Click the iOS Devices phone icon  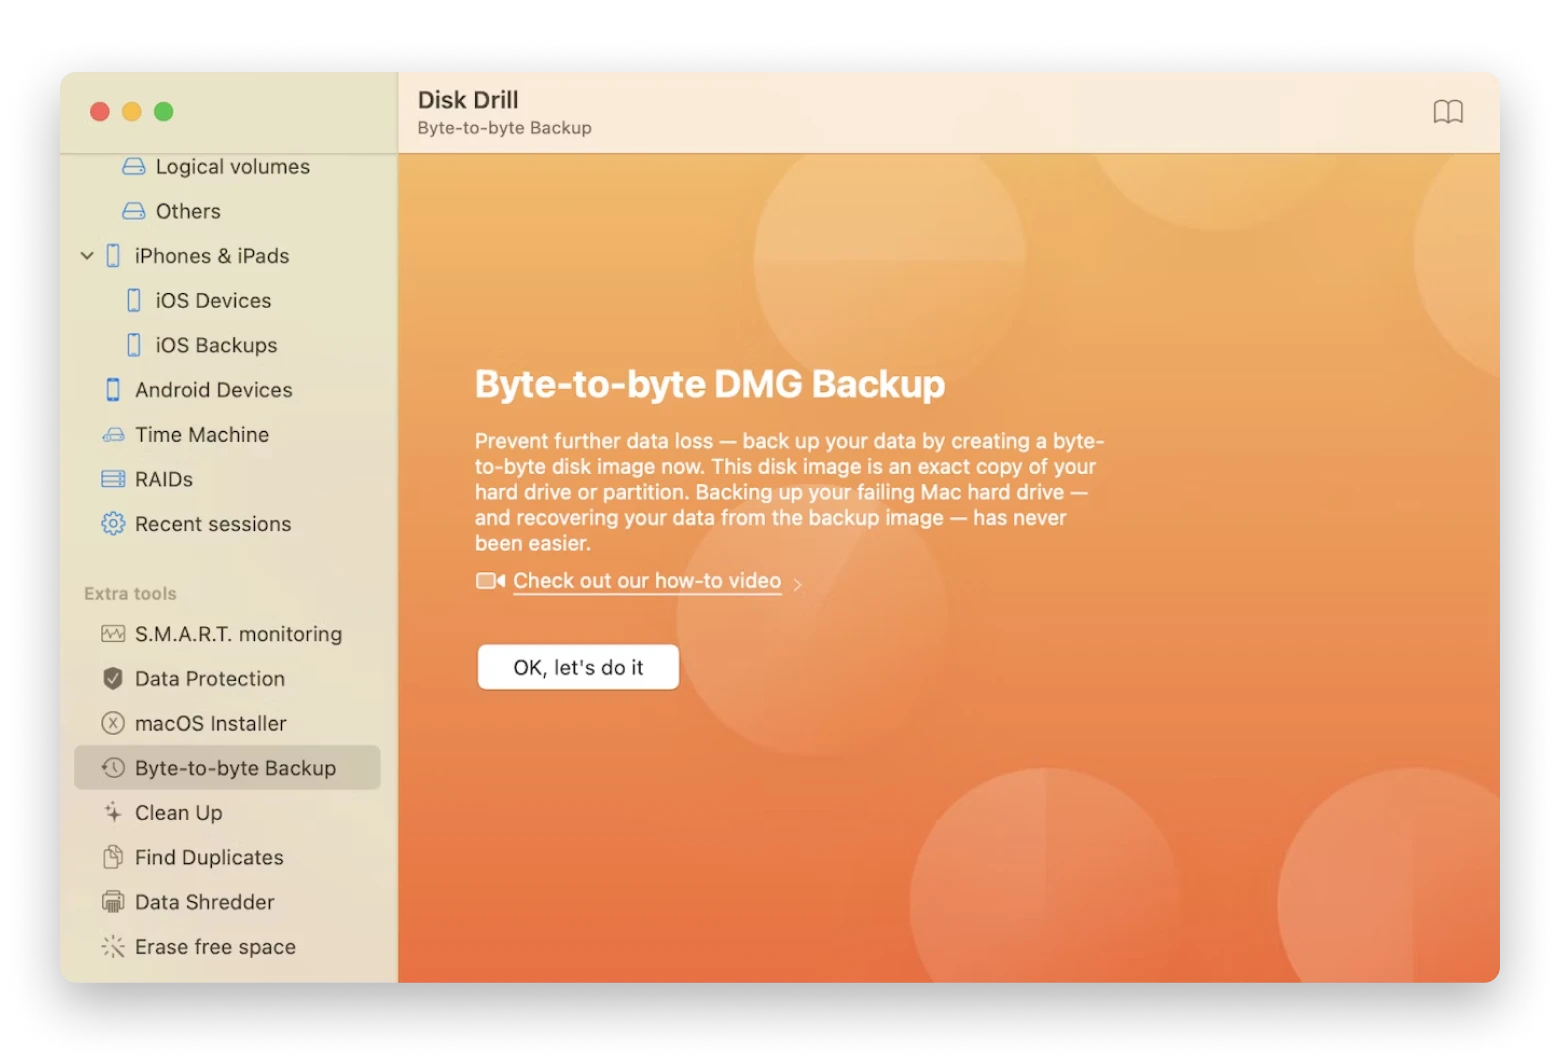tap(133, 301)
